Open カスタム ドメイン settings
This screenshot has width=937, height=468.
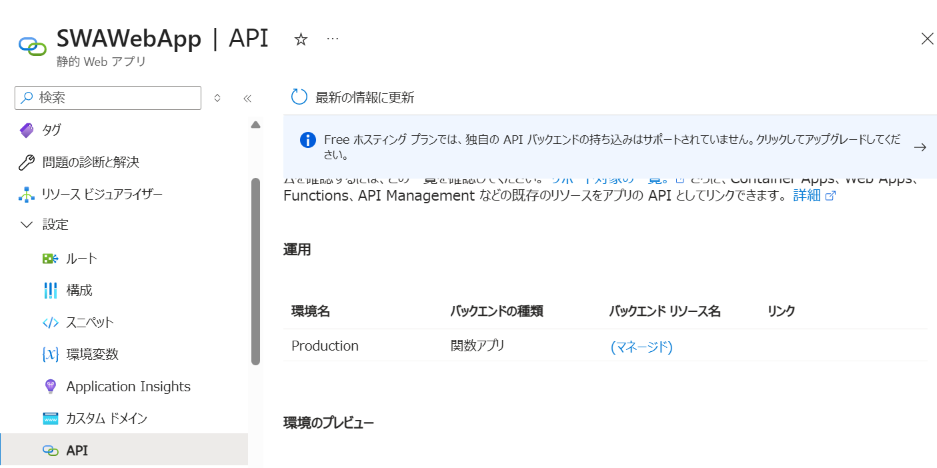tap(106, 418)
